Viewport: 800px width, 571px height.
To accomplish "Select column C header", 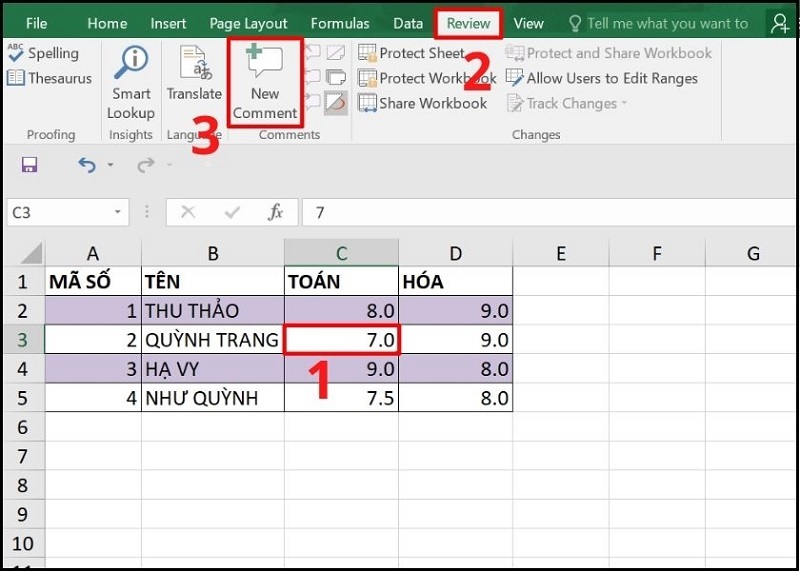I will 341,254.
